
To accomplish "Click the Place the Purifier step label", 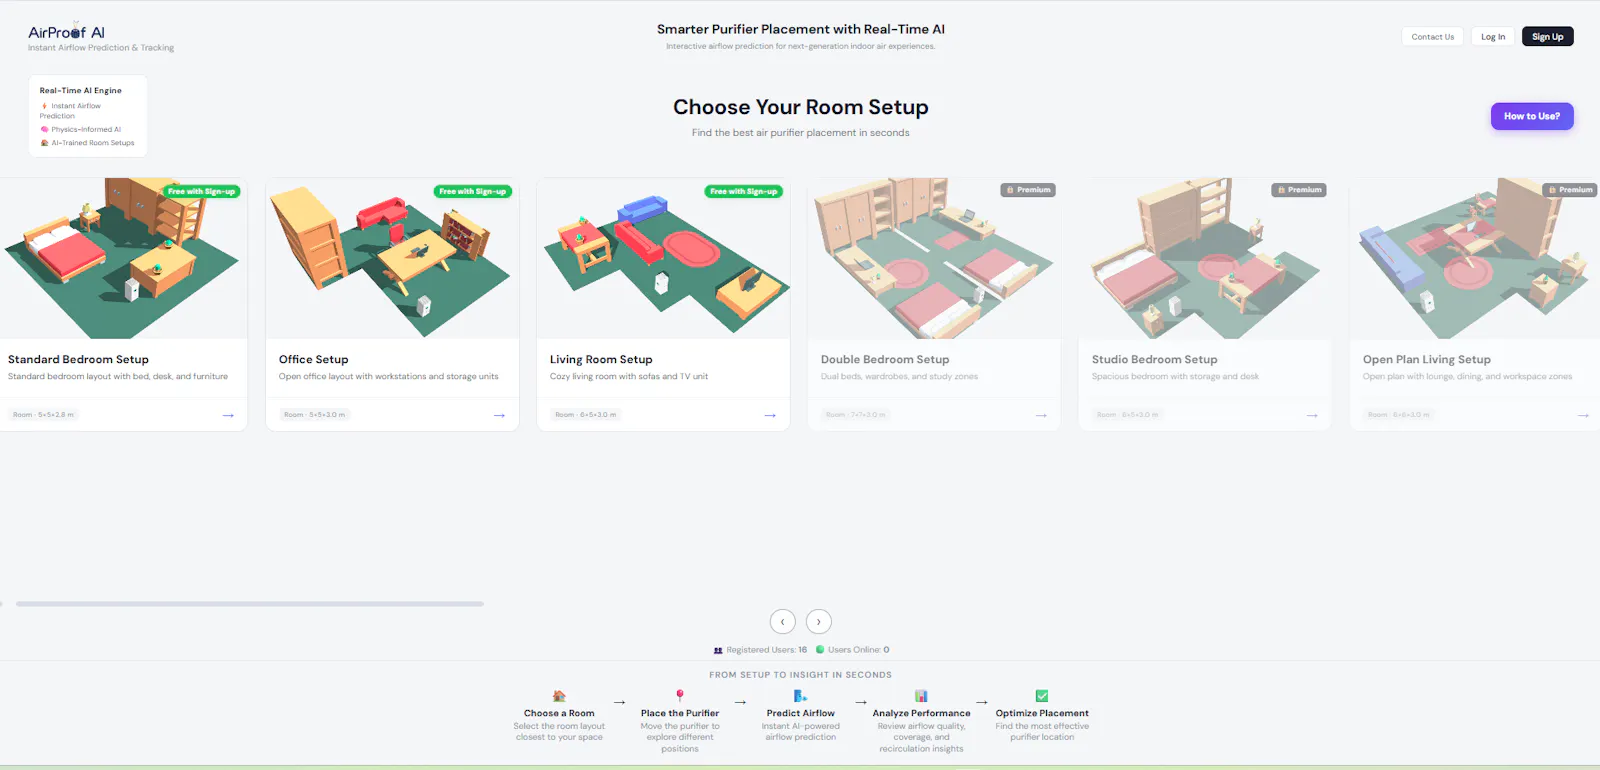I will point(680,714).
